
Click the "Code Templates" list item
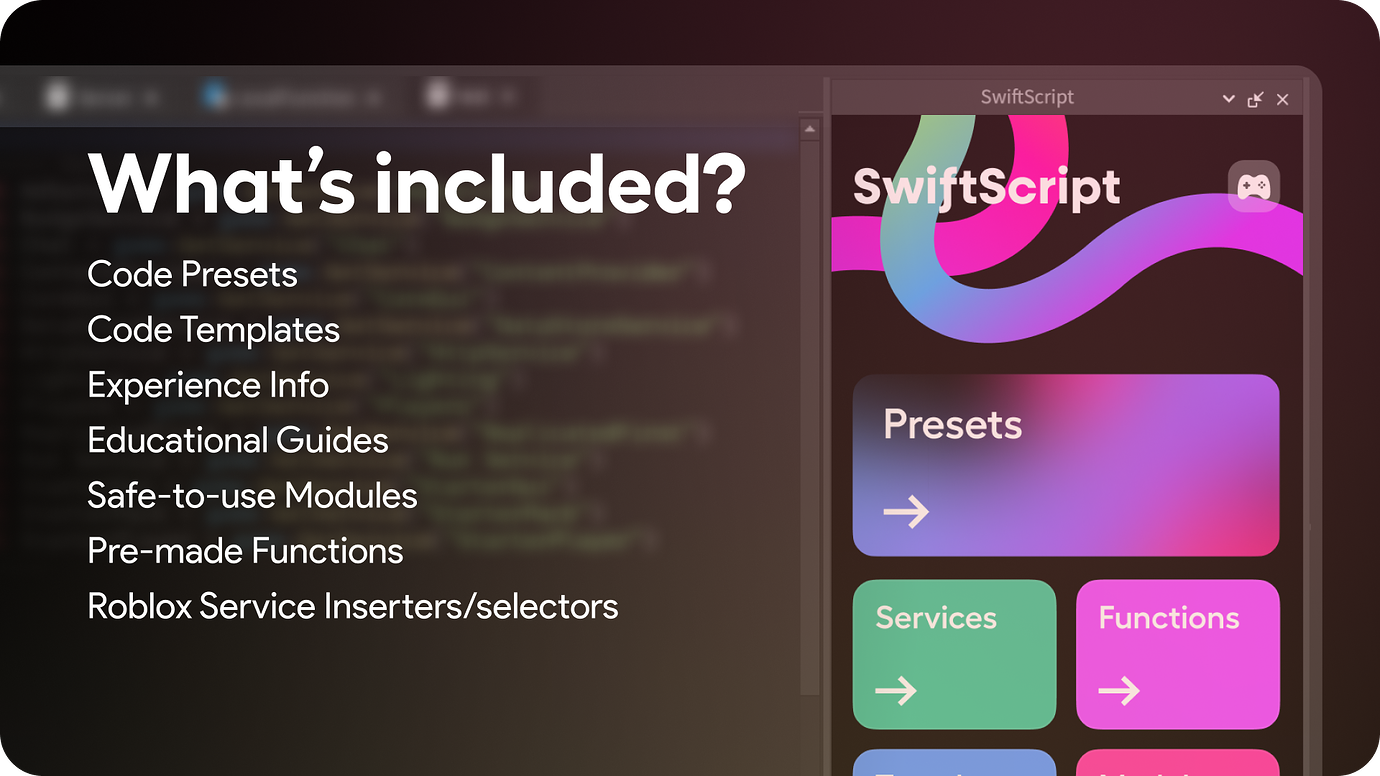(x=214, y=330)
